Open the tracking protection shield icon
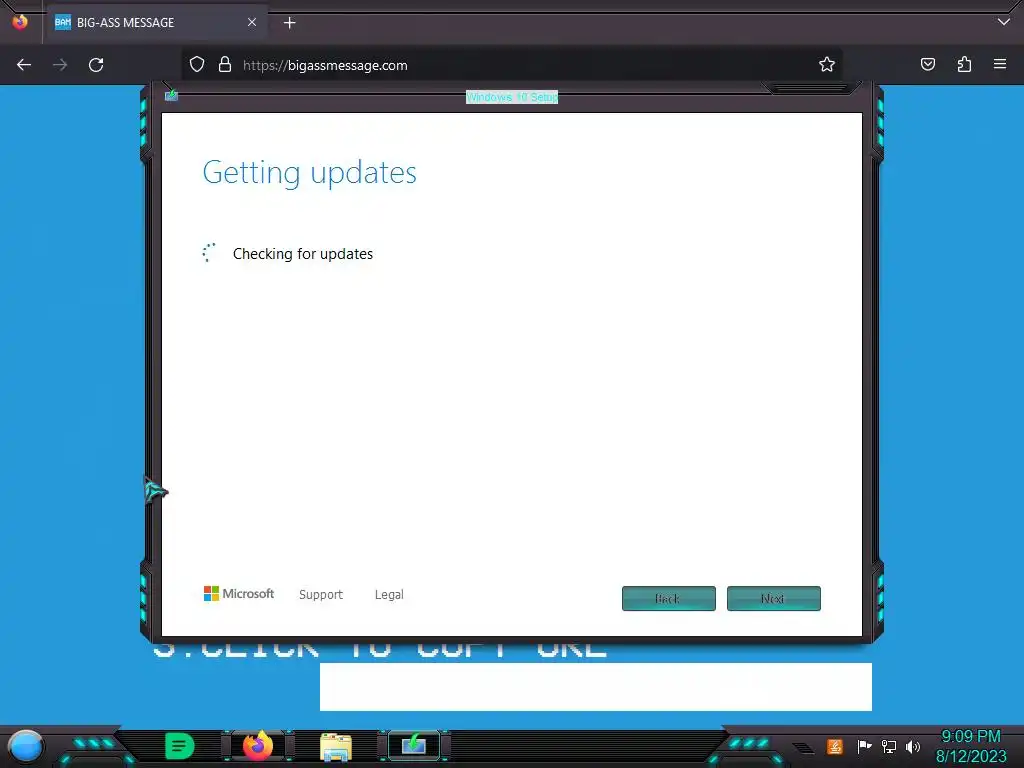Viewport: 1024px width, 768px height. [x=197, y=65]
